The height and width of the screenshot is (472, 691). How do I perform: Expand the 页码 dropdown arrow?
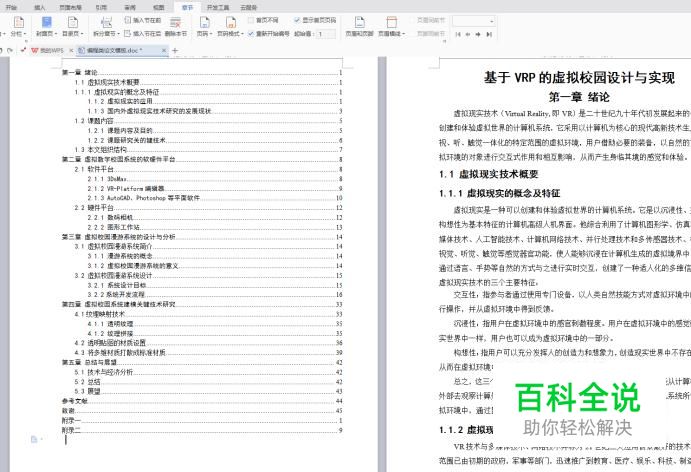[212, 34]
